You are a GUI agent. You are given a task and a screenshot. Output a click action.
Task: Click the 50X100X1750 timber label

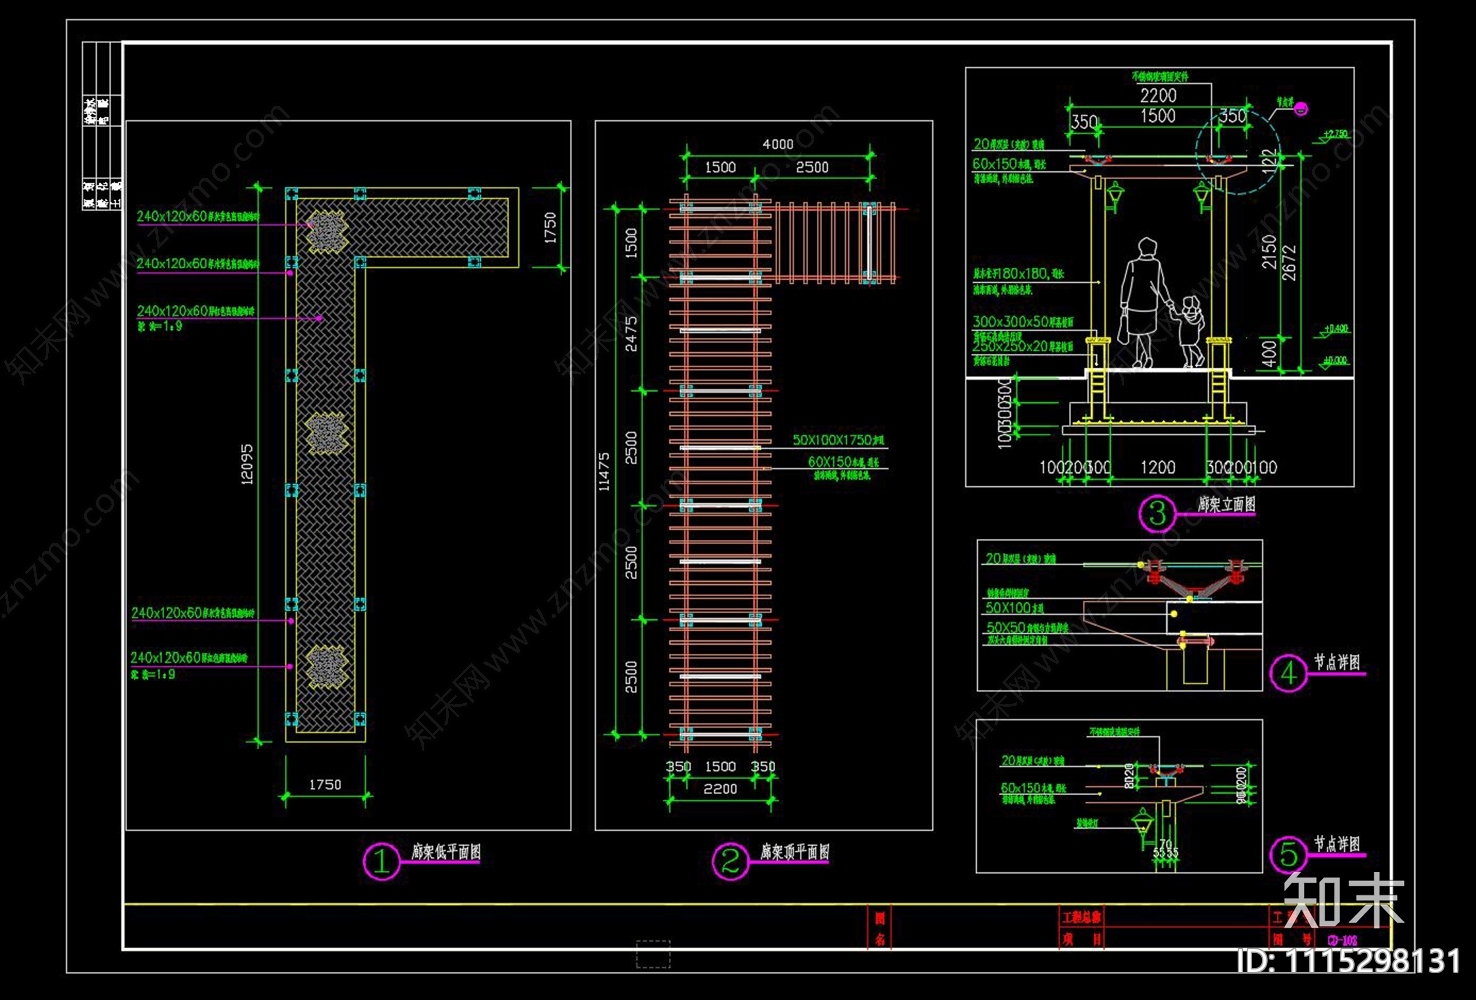click(838, 440)
